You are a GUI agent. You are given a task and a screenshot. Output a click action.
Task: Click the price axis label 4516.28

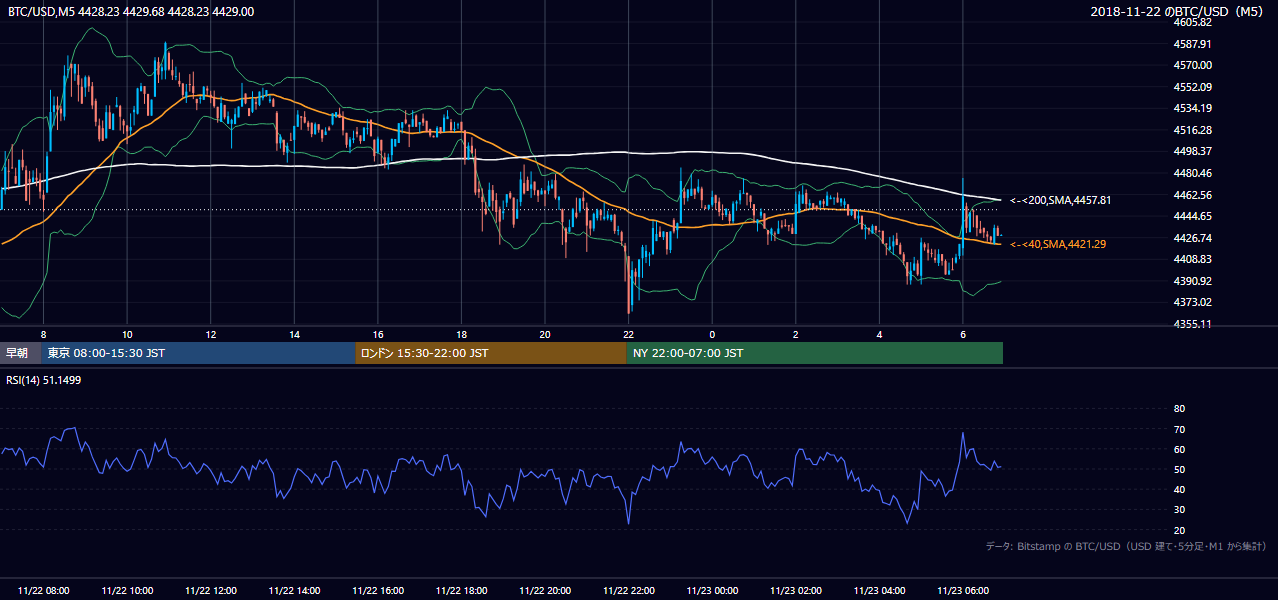pyautogui.click(x=1193, y=130)
